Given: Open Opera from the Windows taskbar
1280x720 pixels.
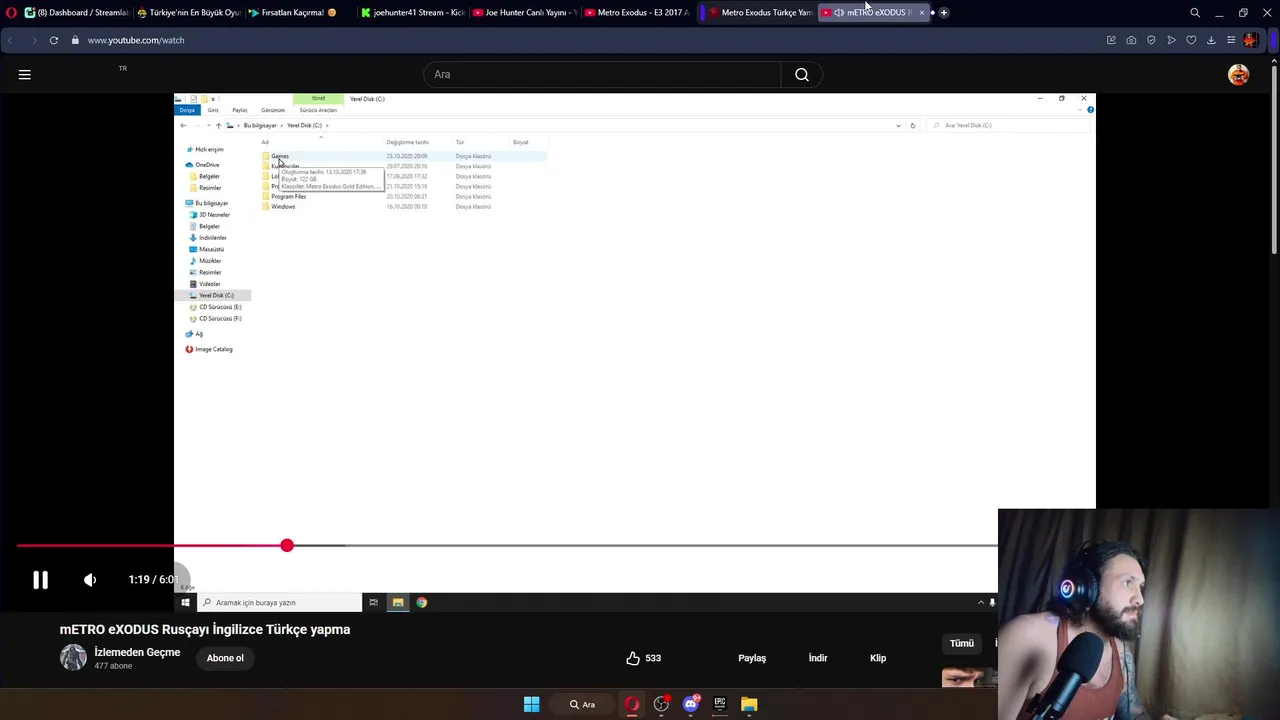Looking at the screenshot, I should 632,704.
